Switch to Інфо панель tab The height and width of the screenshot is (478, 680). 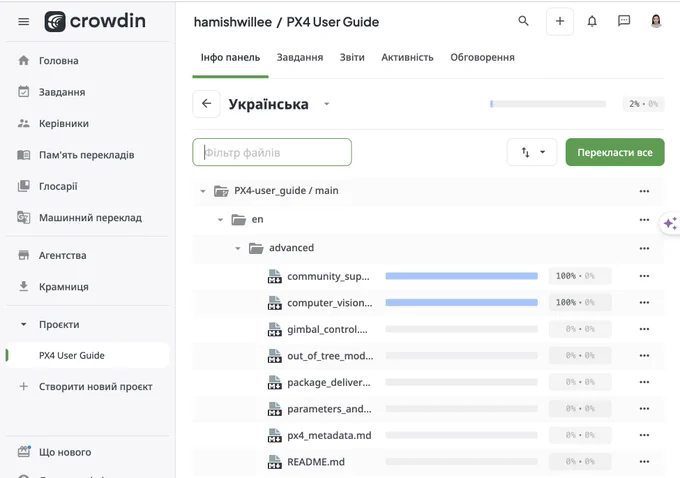coord(230,57)
